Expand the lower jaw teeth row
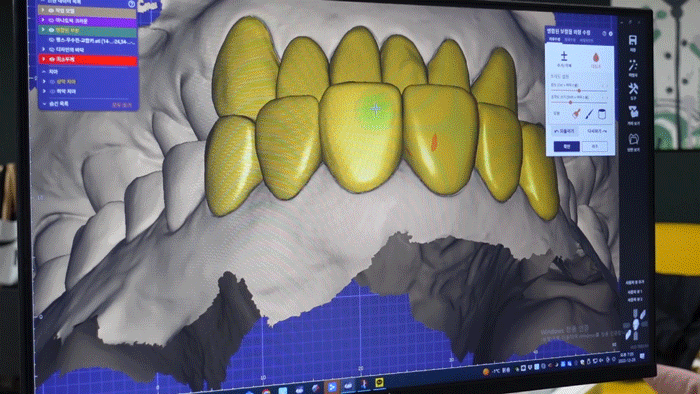700x394 pixels. [44, 91]
